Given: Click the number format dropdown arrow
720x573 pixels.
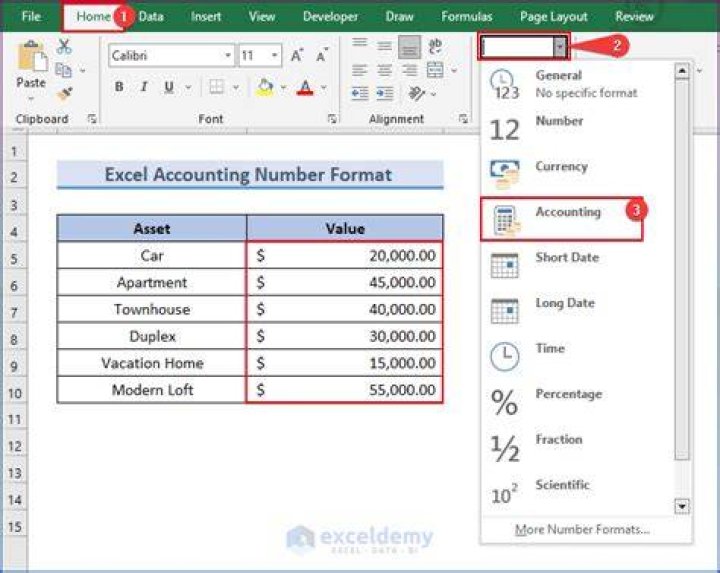Looking at the screenshot, I should 560,46.
